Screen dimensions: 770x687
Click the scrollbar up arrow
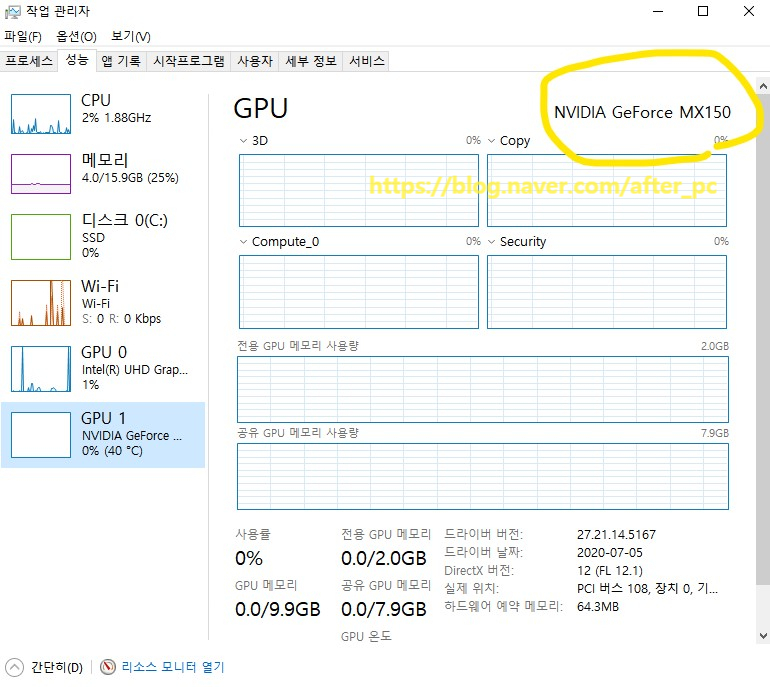pyautogui.click(x=763, y=87)
